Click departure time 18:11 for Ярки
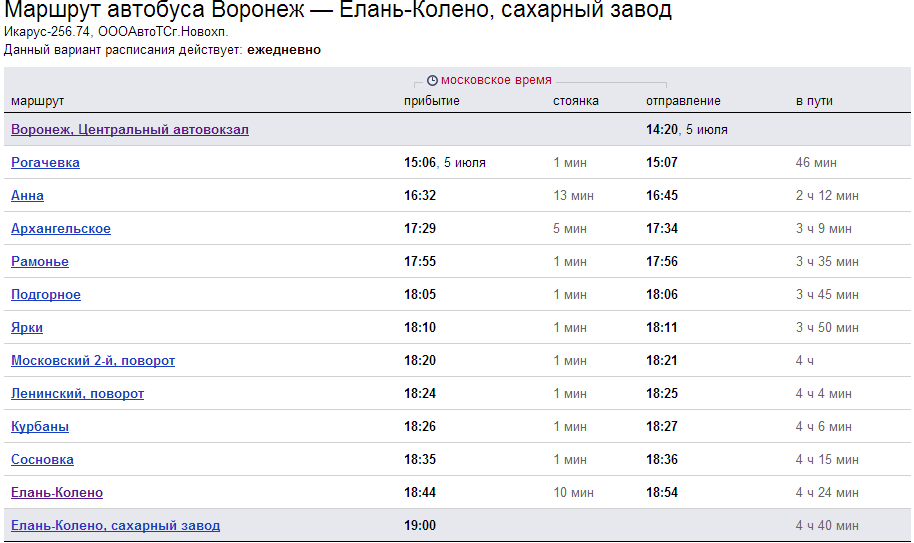The height and width of the screenshot is (543, 914). pos(662,327)
